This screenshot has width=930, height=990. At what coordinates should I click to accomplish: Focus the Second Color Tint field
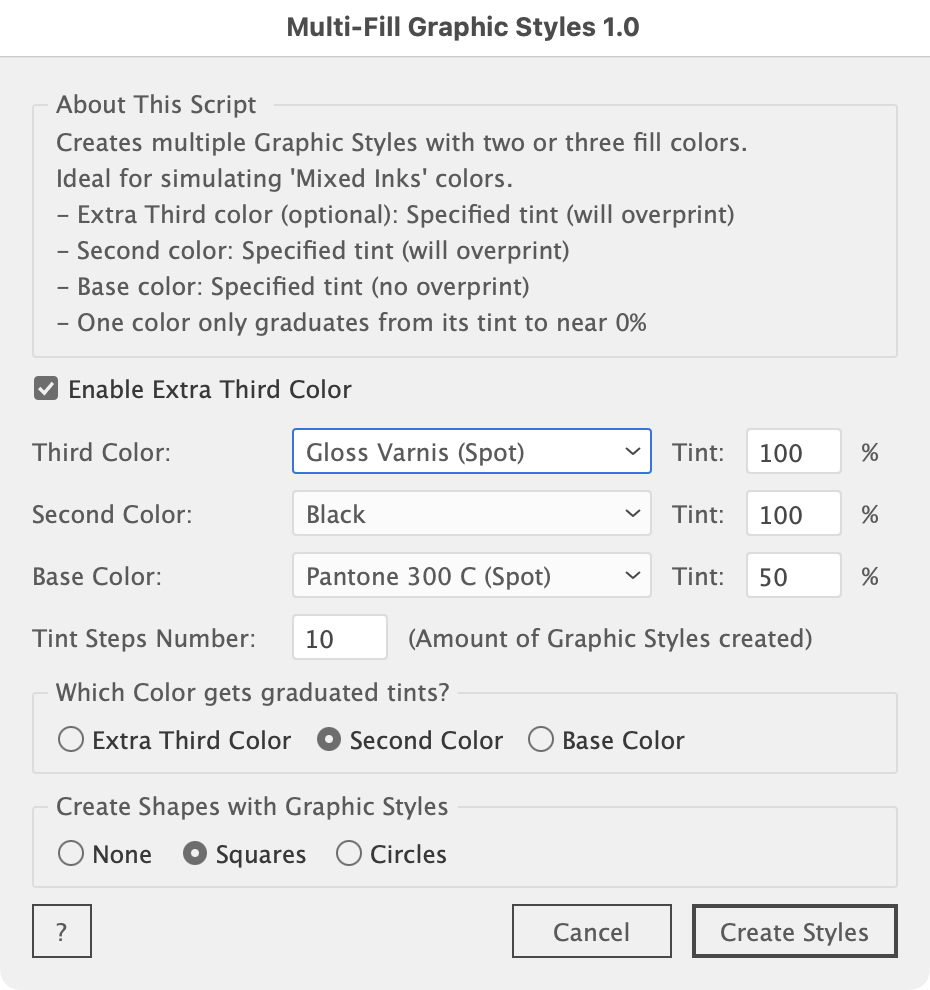point(793,514)
